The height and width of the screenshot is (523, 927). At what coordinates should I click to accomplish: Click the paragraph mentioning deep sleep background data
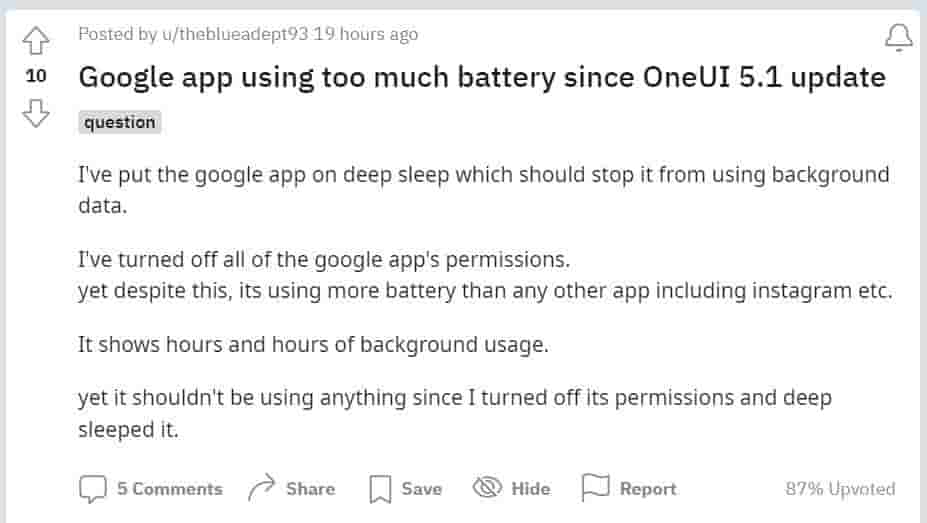click(x=483, y=188)
